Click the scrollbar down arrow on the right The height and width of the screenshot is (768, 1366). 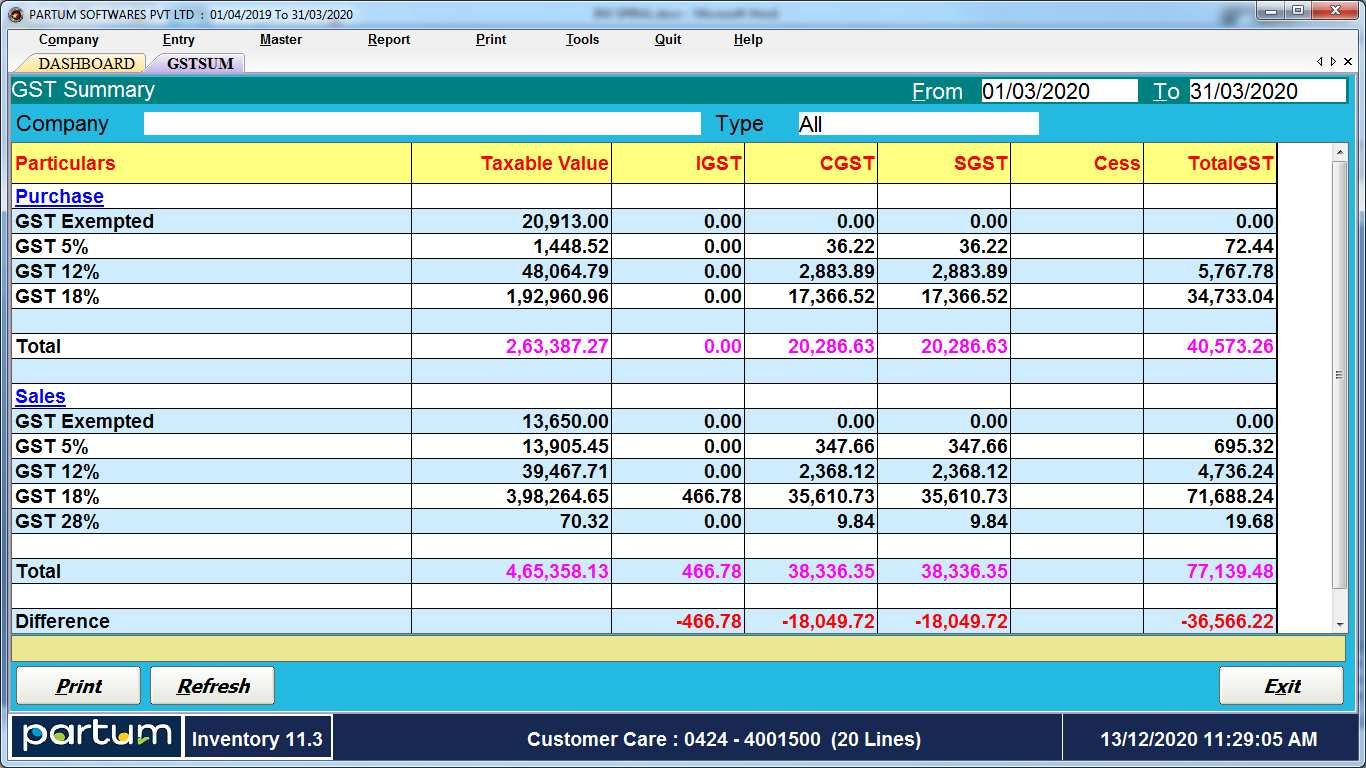(1341, 625)
